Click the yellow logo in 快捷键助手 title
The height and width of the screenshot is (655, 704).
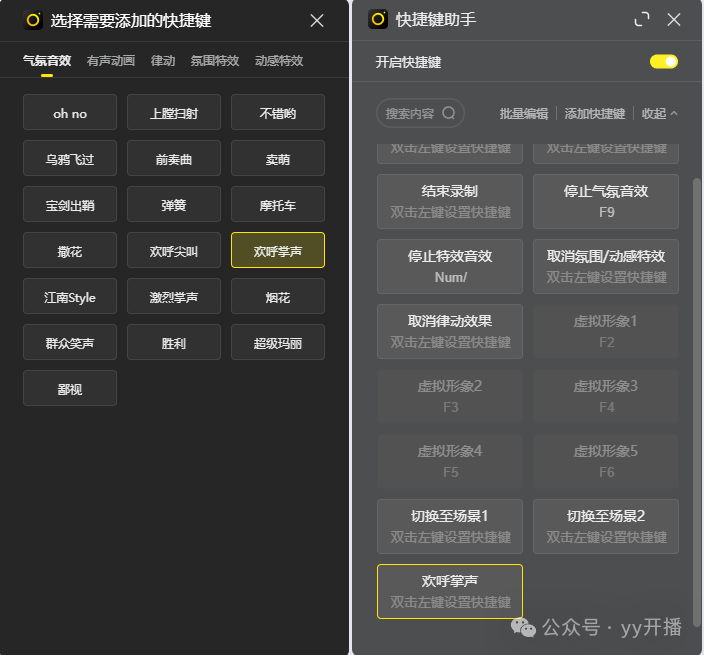(x=378, y=19)
